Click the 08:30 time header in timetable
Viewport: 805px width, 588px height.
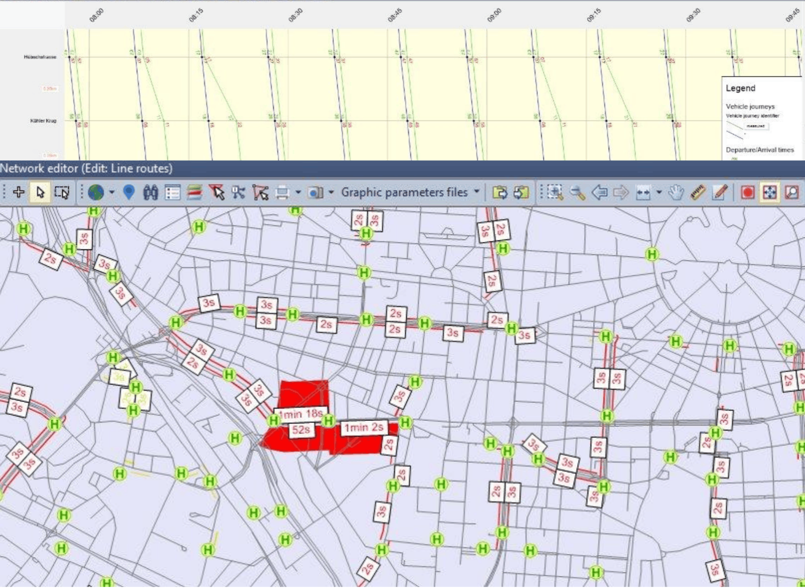[295, 15]
